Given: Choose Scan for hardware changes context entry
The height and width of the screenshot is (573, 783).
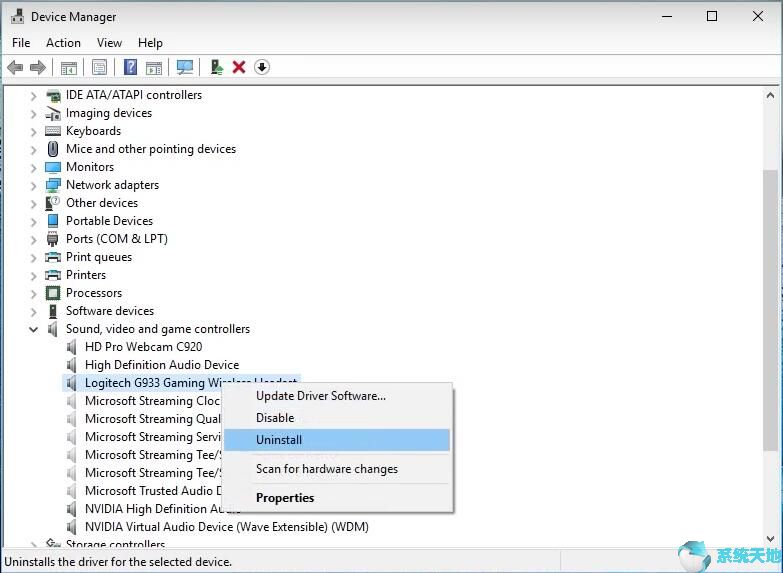Looking at the screenshot, I should 337,469.
